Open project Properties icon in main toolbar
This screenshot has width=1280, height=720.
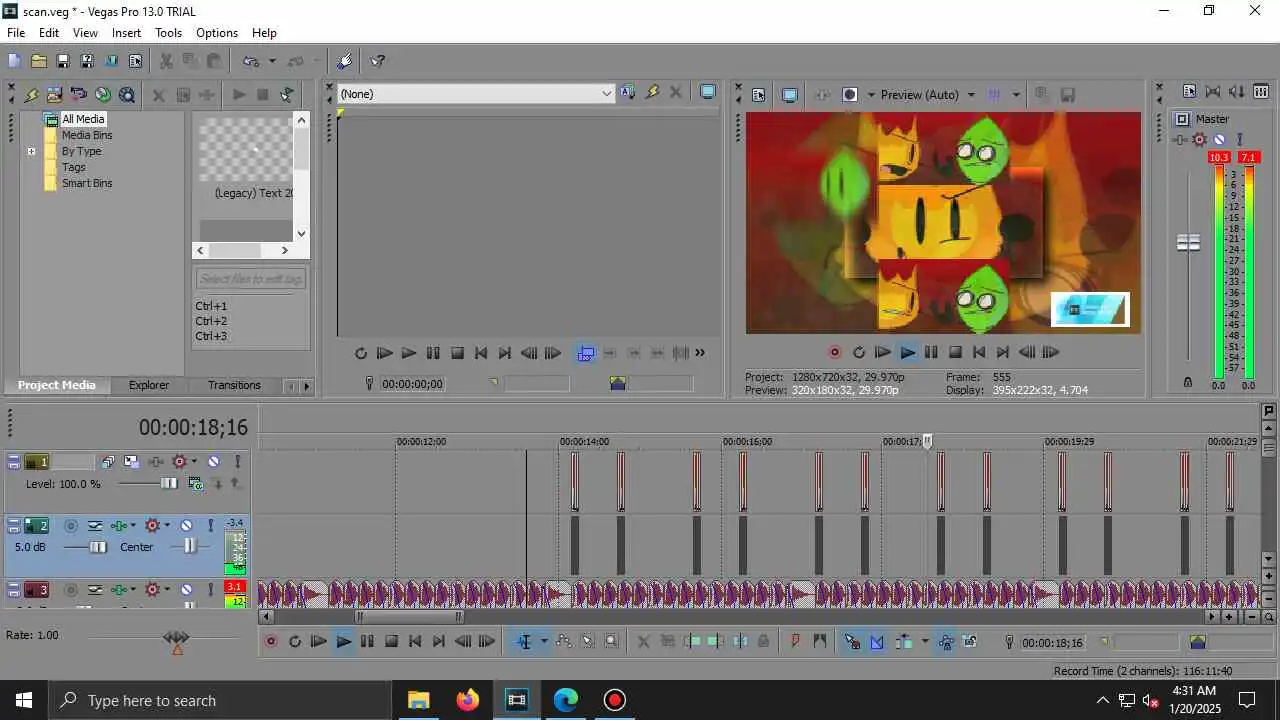135,61
